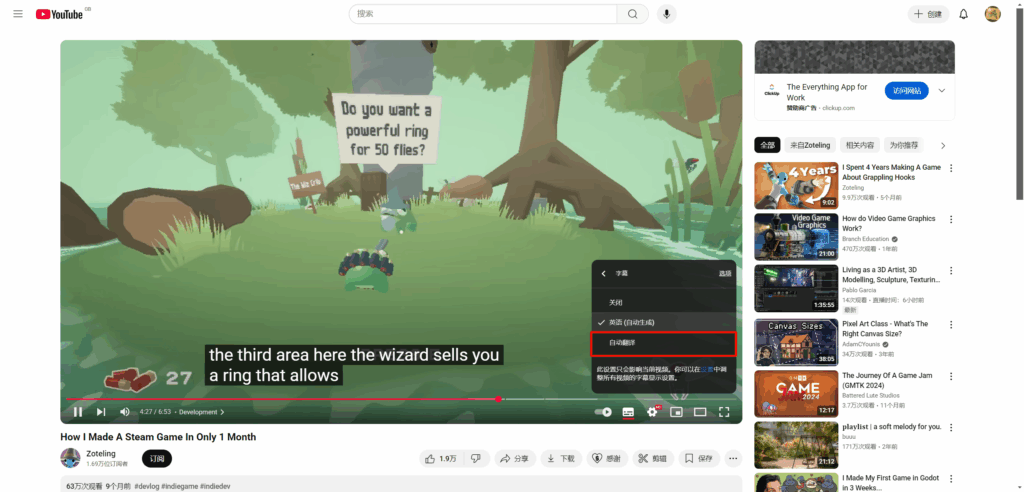Mute the video volume

pos(125,412)
